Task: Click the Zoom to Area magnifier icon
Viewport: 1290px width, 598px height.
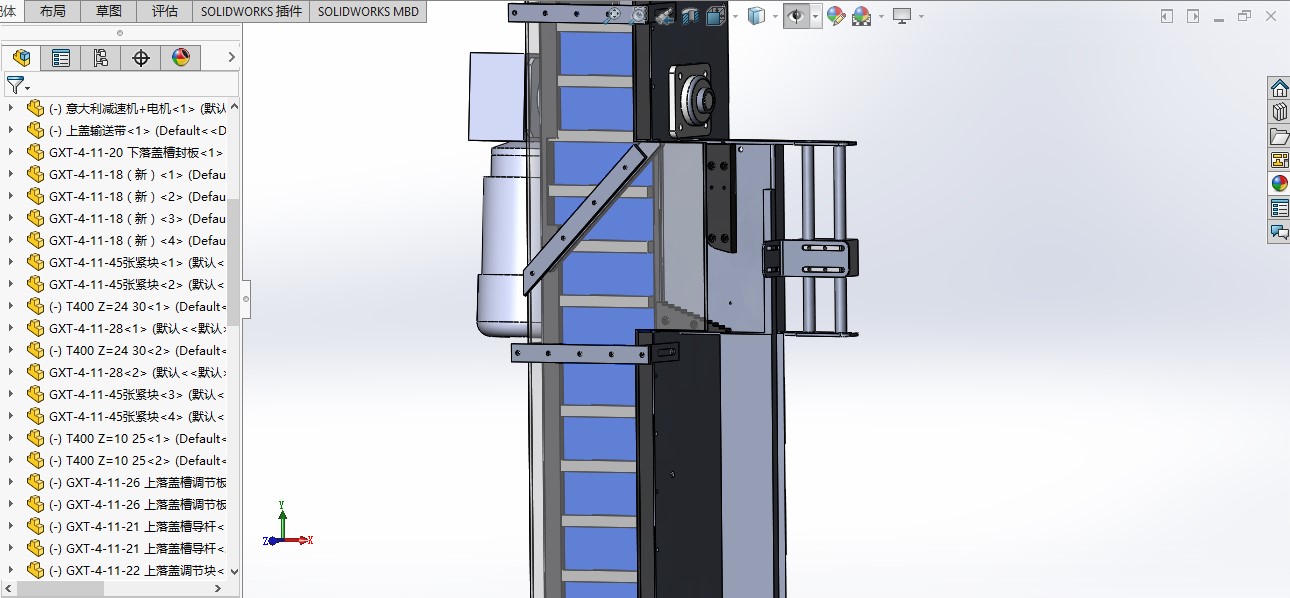Action: pos(639,15)
